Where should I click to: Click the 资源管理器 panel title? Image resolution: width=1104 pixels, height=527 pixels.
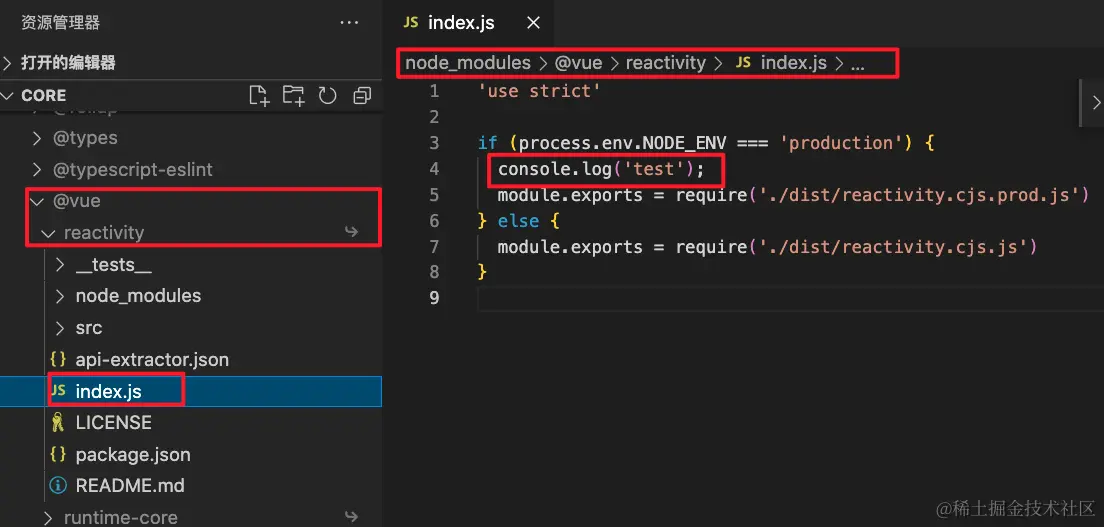tap(61, 23)
